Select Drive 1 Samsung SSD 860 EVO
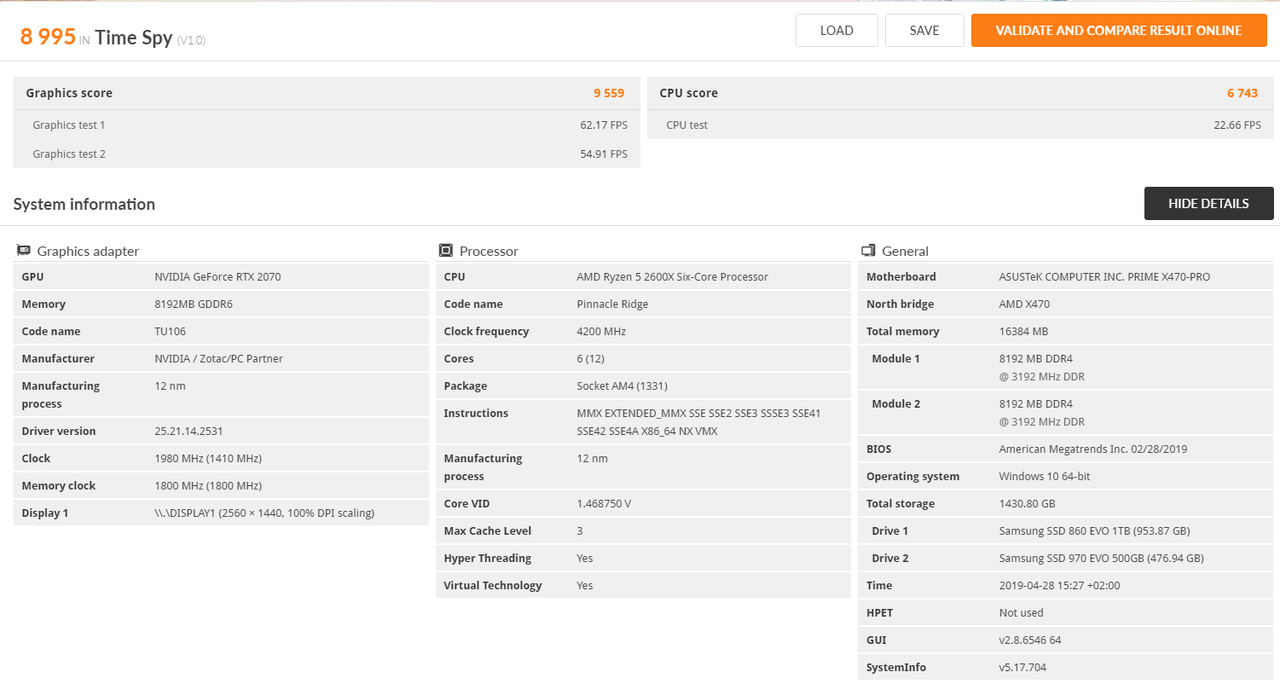This screenshot has height=684, width=1280. pyautogui.click(x=1094, y=531)
